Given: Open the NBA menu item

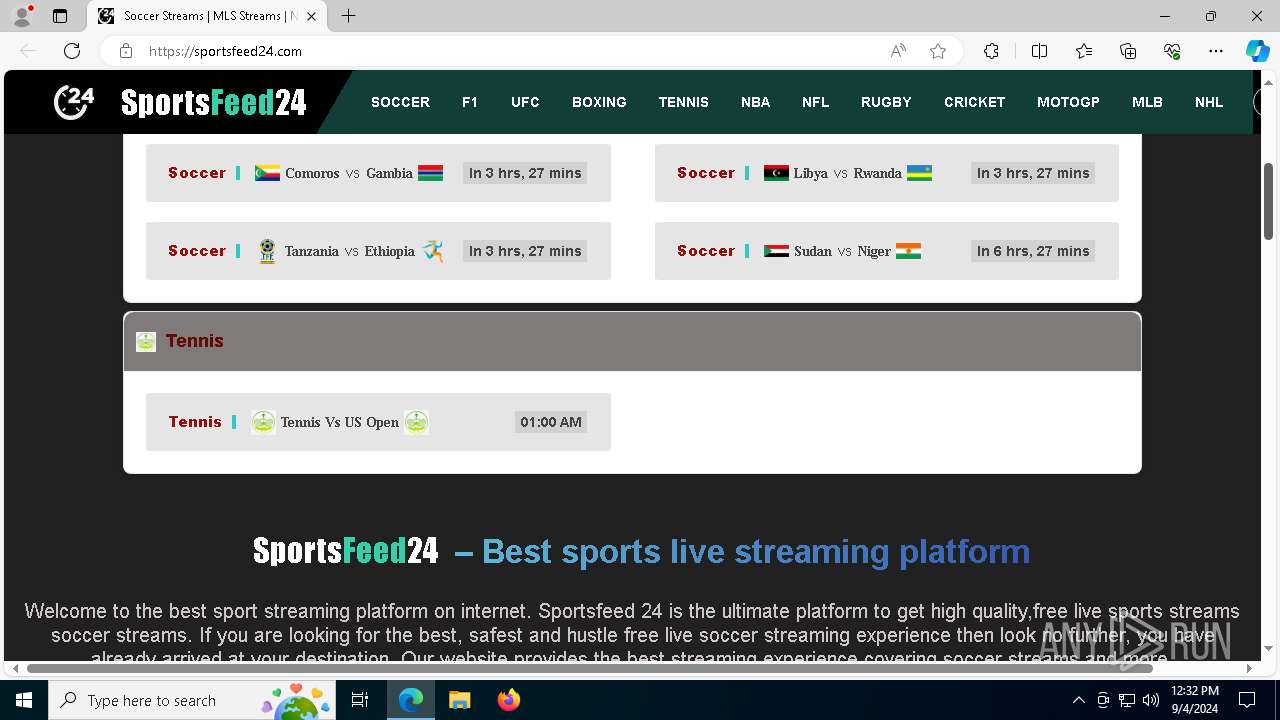Looking at the screenshot, I should [755, 102].
